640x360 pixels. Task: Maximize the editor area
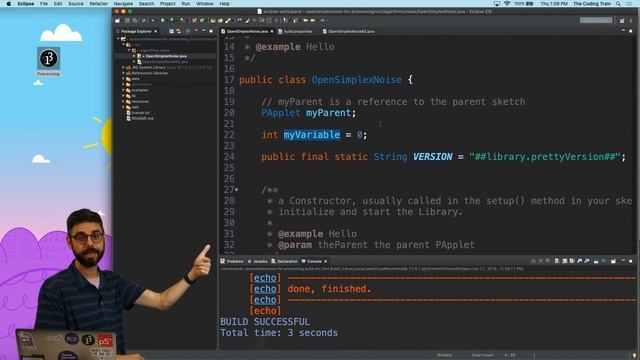[x=631, y=31]
